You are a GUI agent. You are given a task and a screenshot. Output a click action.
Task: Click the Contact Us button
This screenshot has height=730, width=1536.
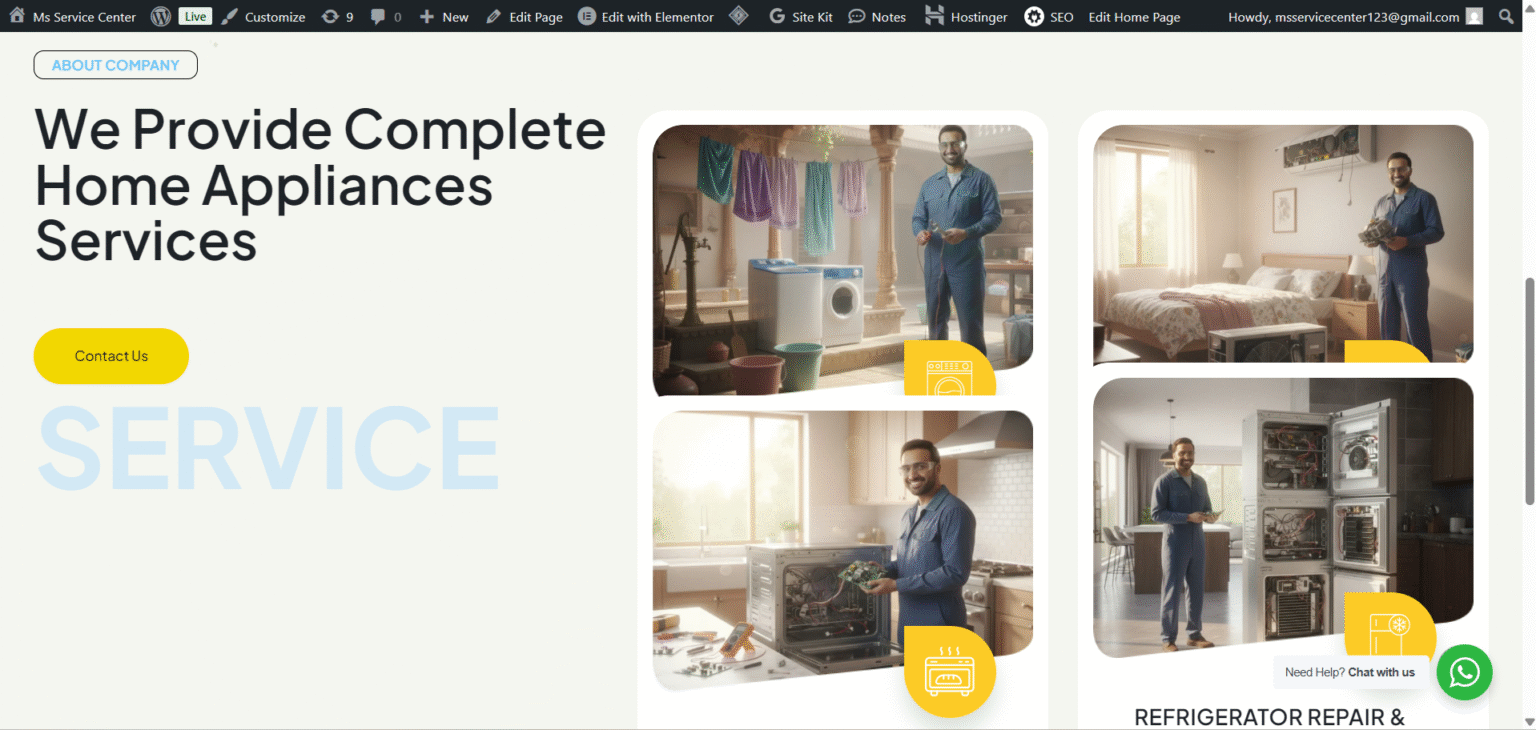click(111, 355)
